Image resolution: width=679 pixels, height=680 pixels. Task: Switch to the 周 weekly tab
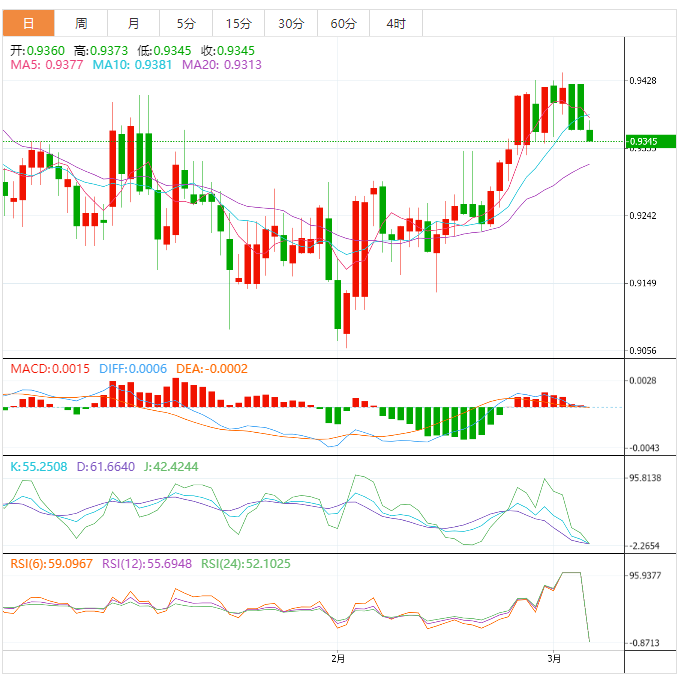point(81,23)
